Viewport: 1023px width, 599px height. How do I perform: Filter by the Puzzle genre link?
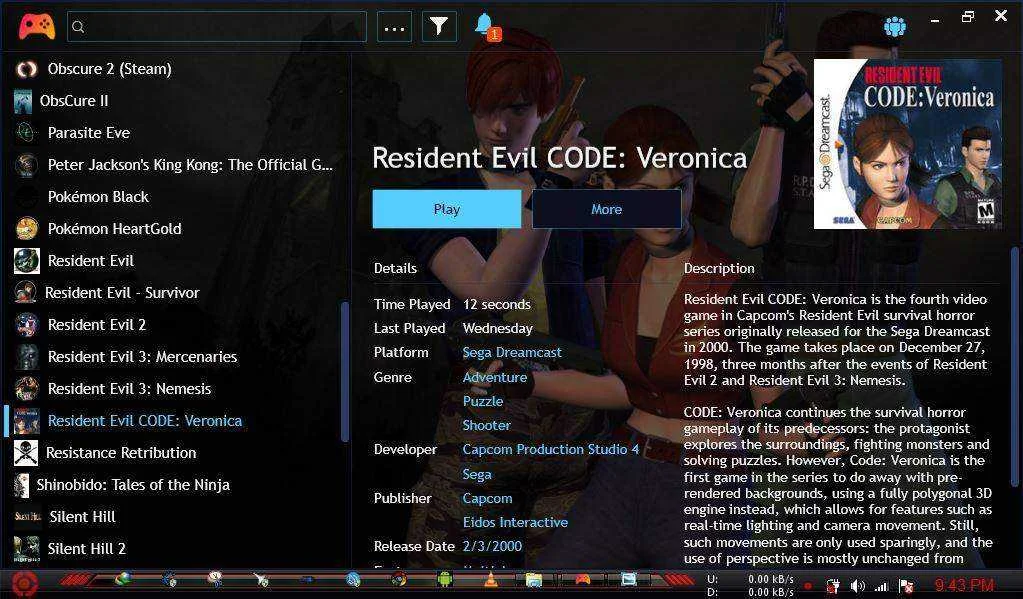pyautogui.click(x=483, y=401)
